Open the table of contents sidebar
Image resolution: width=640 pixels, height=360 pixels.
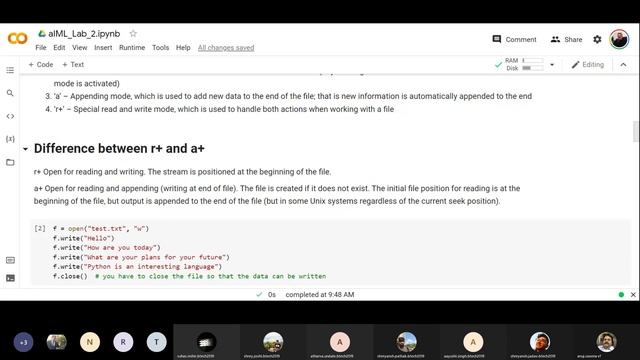point(10,70)
